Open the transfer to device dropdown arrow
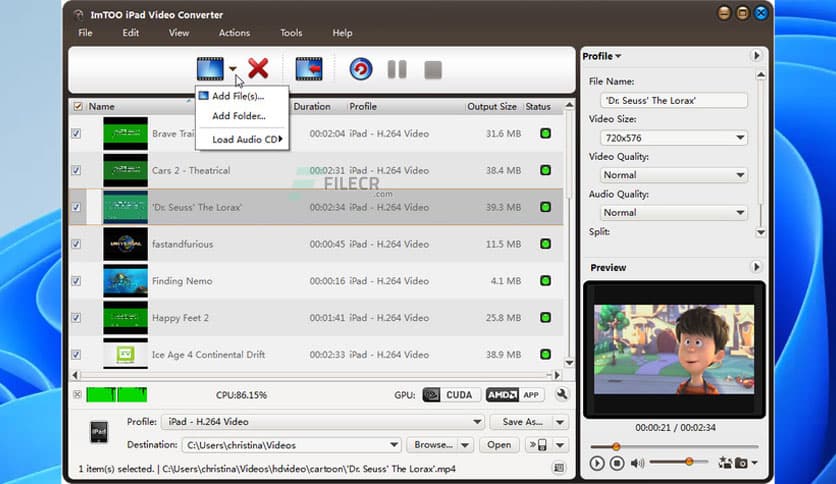836x484 pixels. pos(560,445)
